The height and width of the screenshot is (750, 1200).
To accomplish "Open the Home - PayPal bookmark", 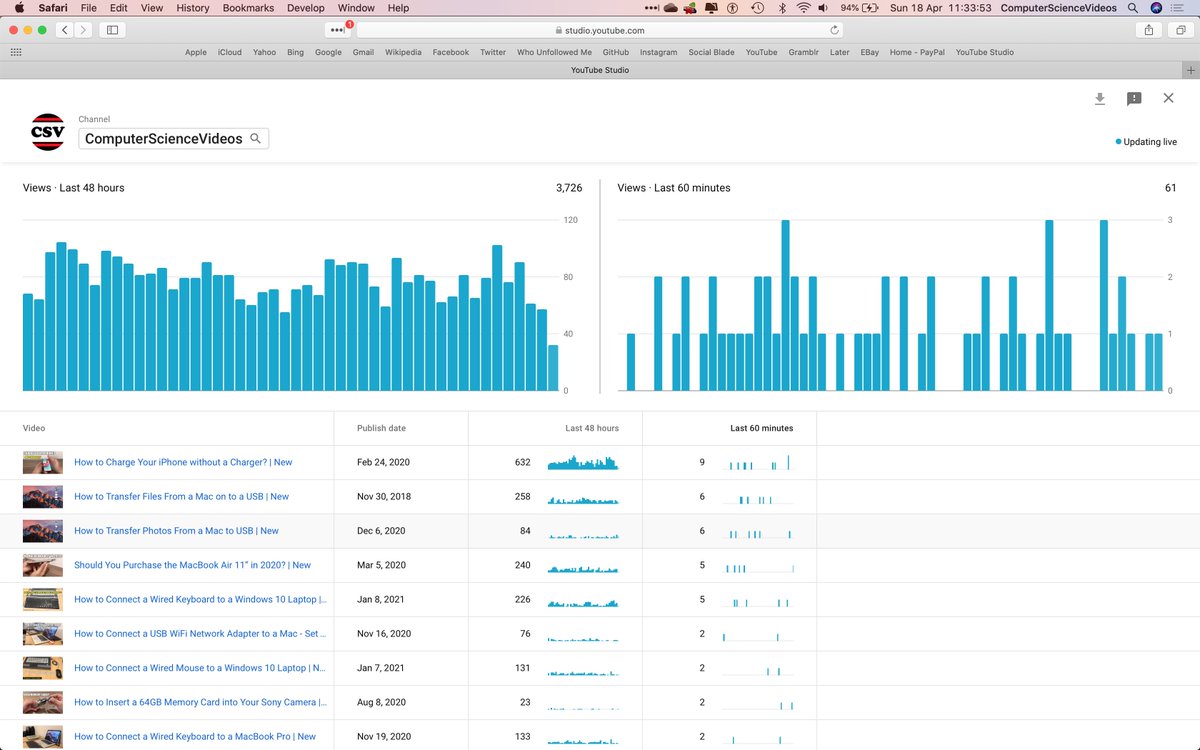I will pos(917,52).
